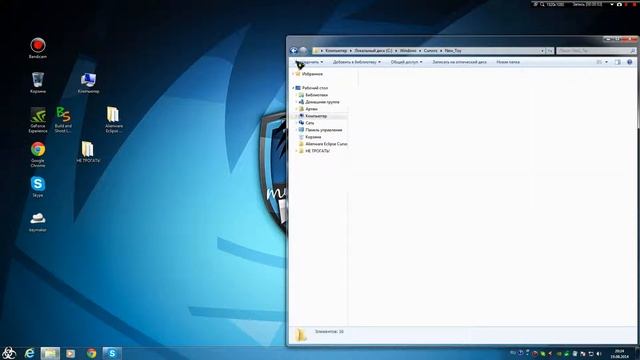Viewport: 640px width, 360px height.
Task: Select Домашняя группа in the navigation tree
Action: point(322,102)
